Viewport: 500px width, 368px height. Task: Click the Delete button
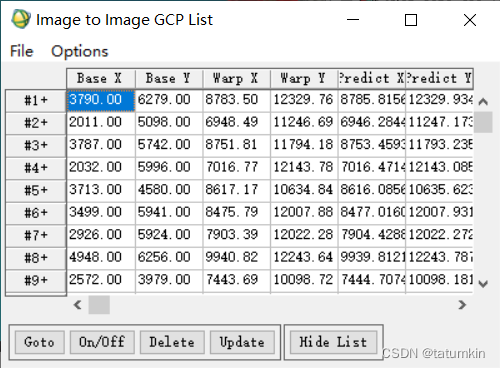tap(172, 342)
